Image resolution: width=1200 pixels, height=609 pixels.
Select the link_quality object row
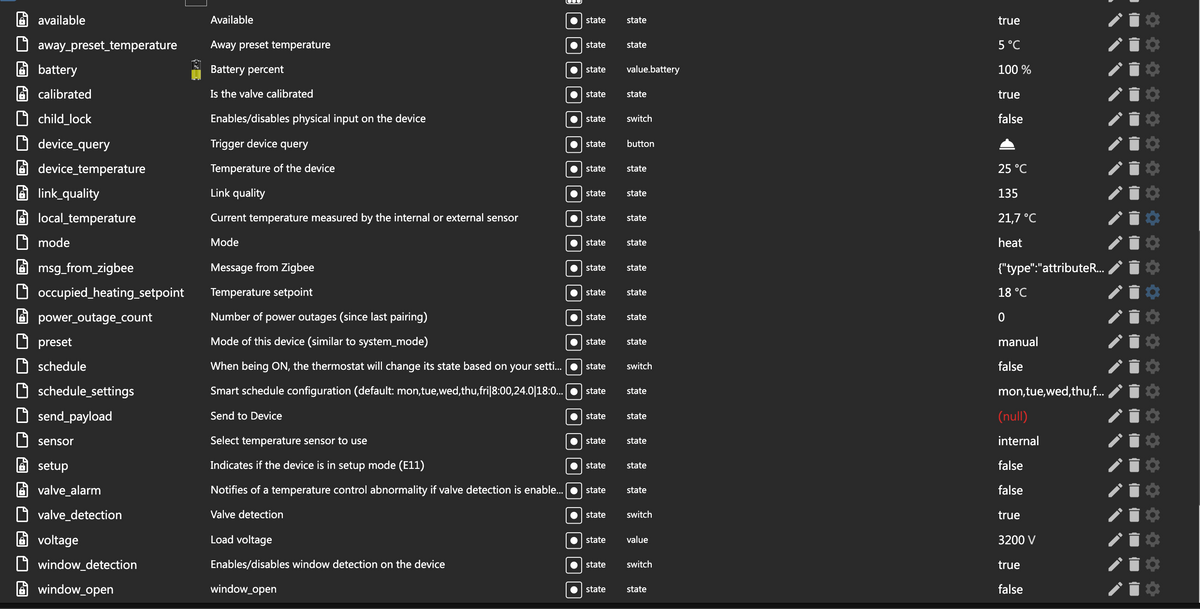(x=68, y=194)
